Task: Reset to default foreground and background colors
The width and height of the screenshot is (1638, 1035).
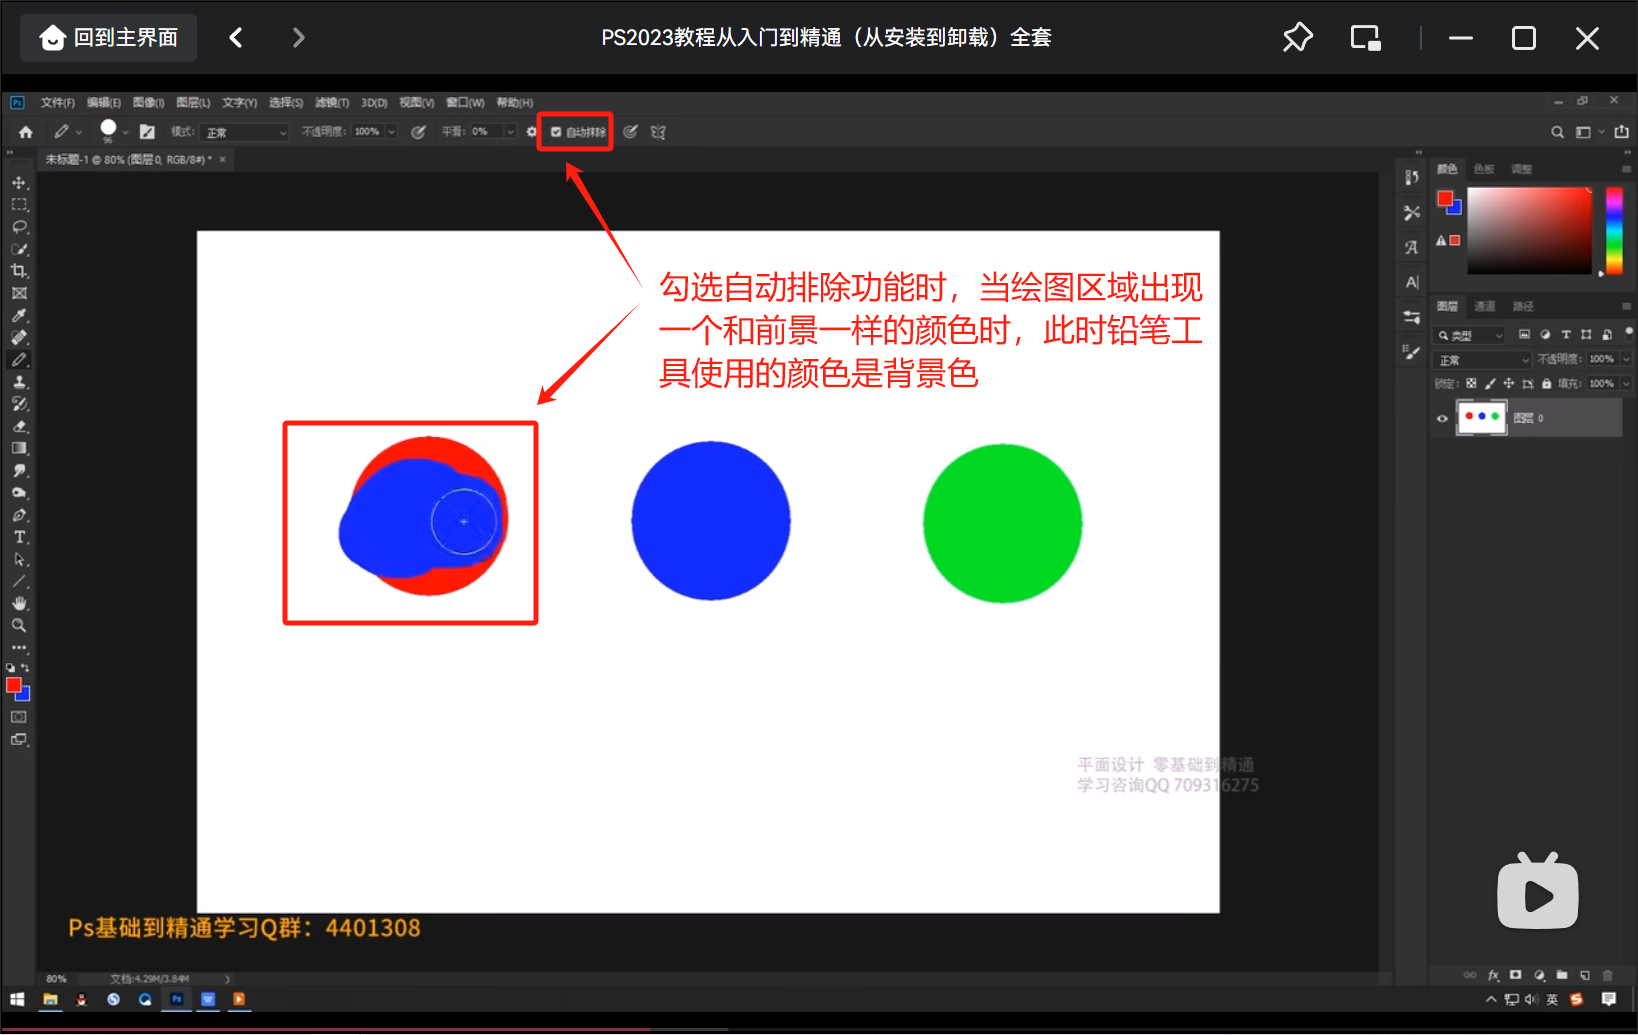Action: [11, 667]
